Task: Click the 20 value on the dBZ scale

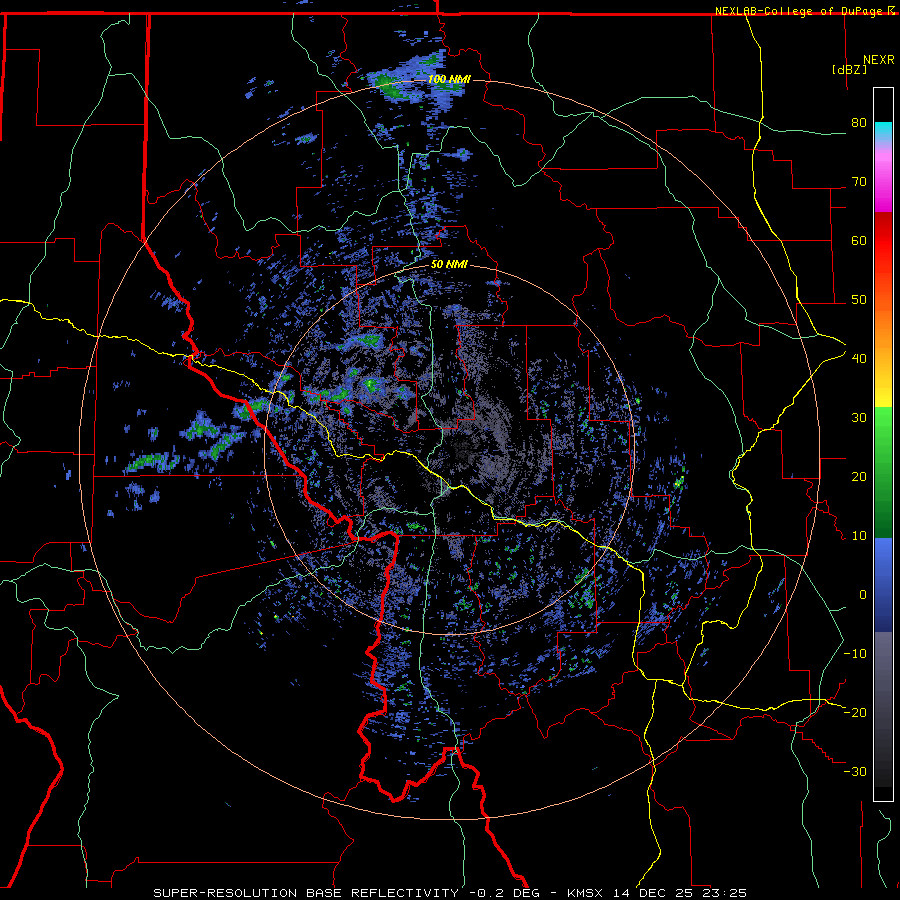Action: (859, 476)
